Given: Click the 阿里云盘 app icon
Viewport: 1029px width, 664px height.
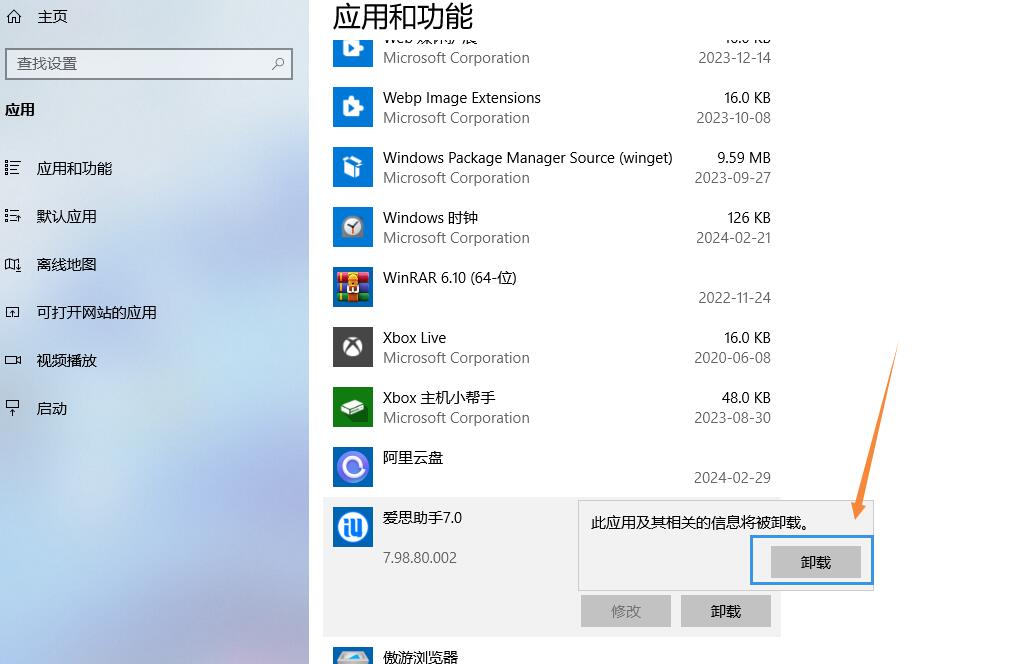Looking at the screenshot, I should coord(353,467).
